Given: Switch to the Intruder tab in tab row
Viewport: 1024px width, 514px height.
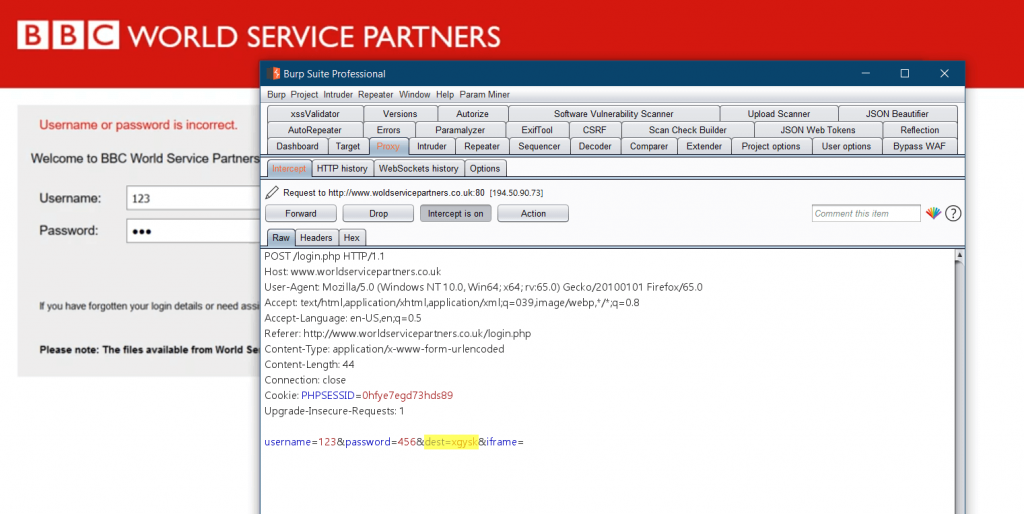Looking at the screenshot, I should 432,146.
